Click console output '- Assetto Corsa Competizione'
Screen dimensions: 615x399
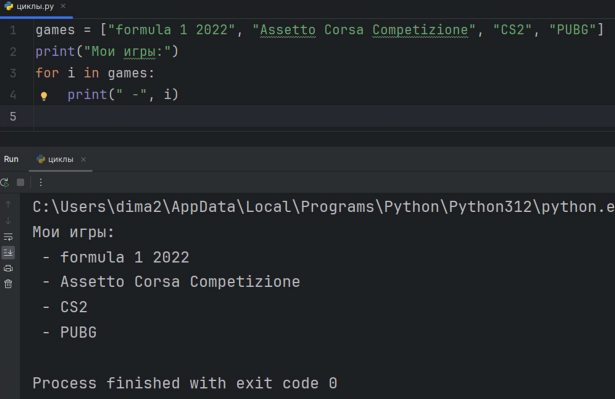tap(171, 282)
